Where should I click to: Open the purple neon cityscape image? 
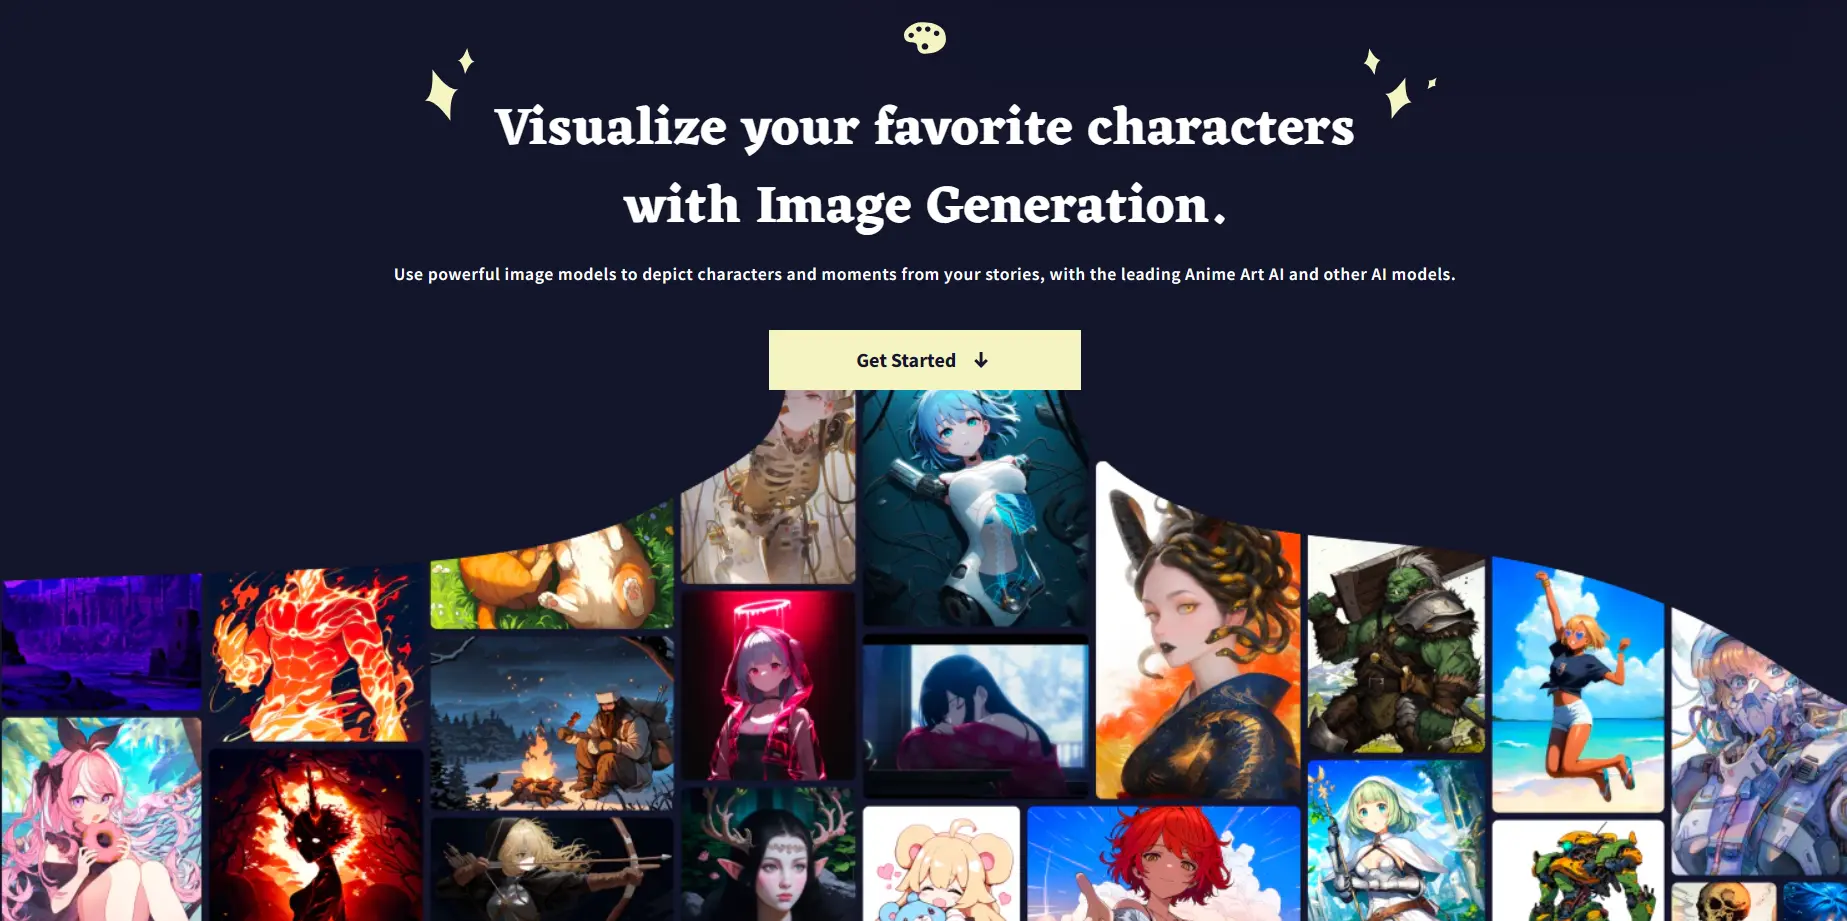(101, 643)
